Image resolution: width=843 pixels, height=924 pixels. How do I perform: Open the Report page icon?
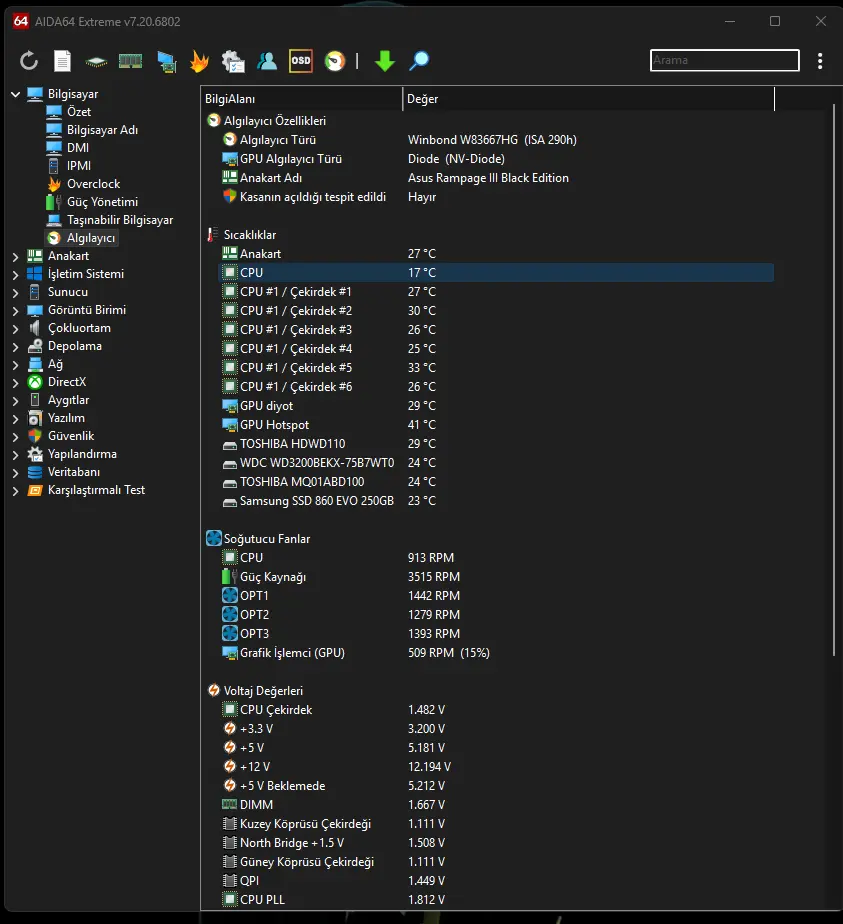tap(62, 61)
